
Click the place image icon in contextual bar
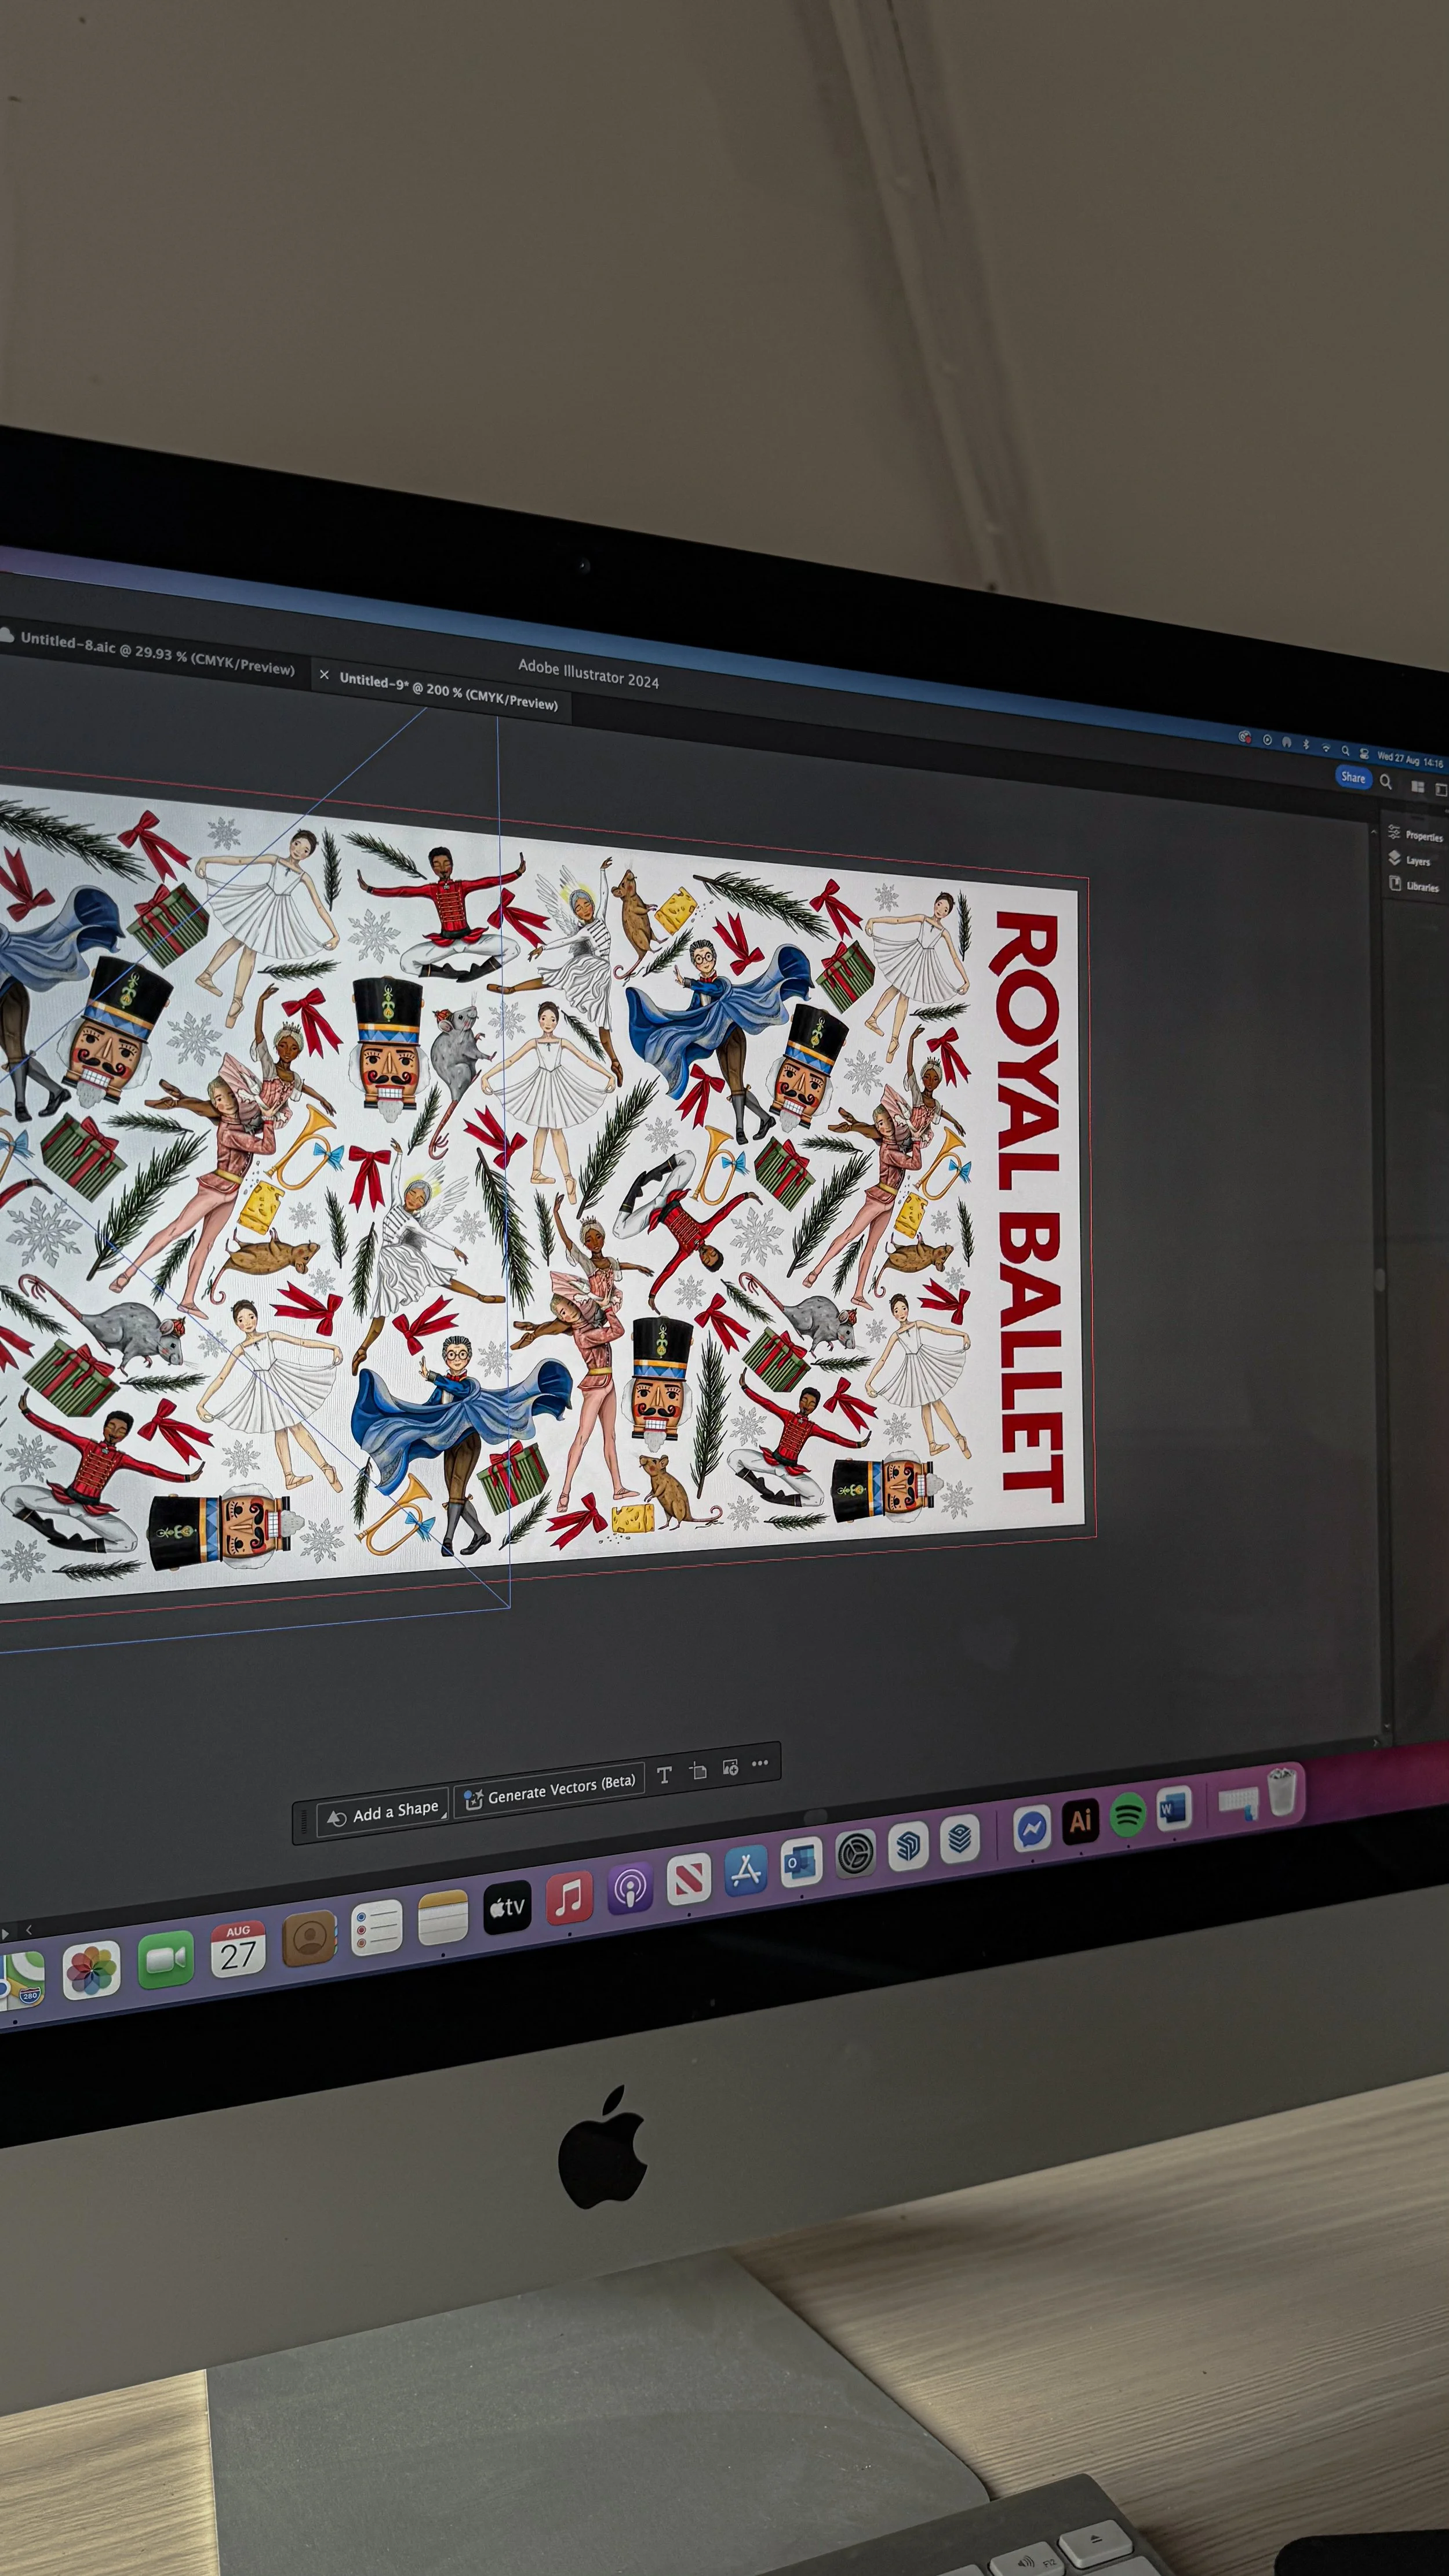pos(730,1766)
